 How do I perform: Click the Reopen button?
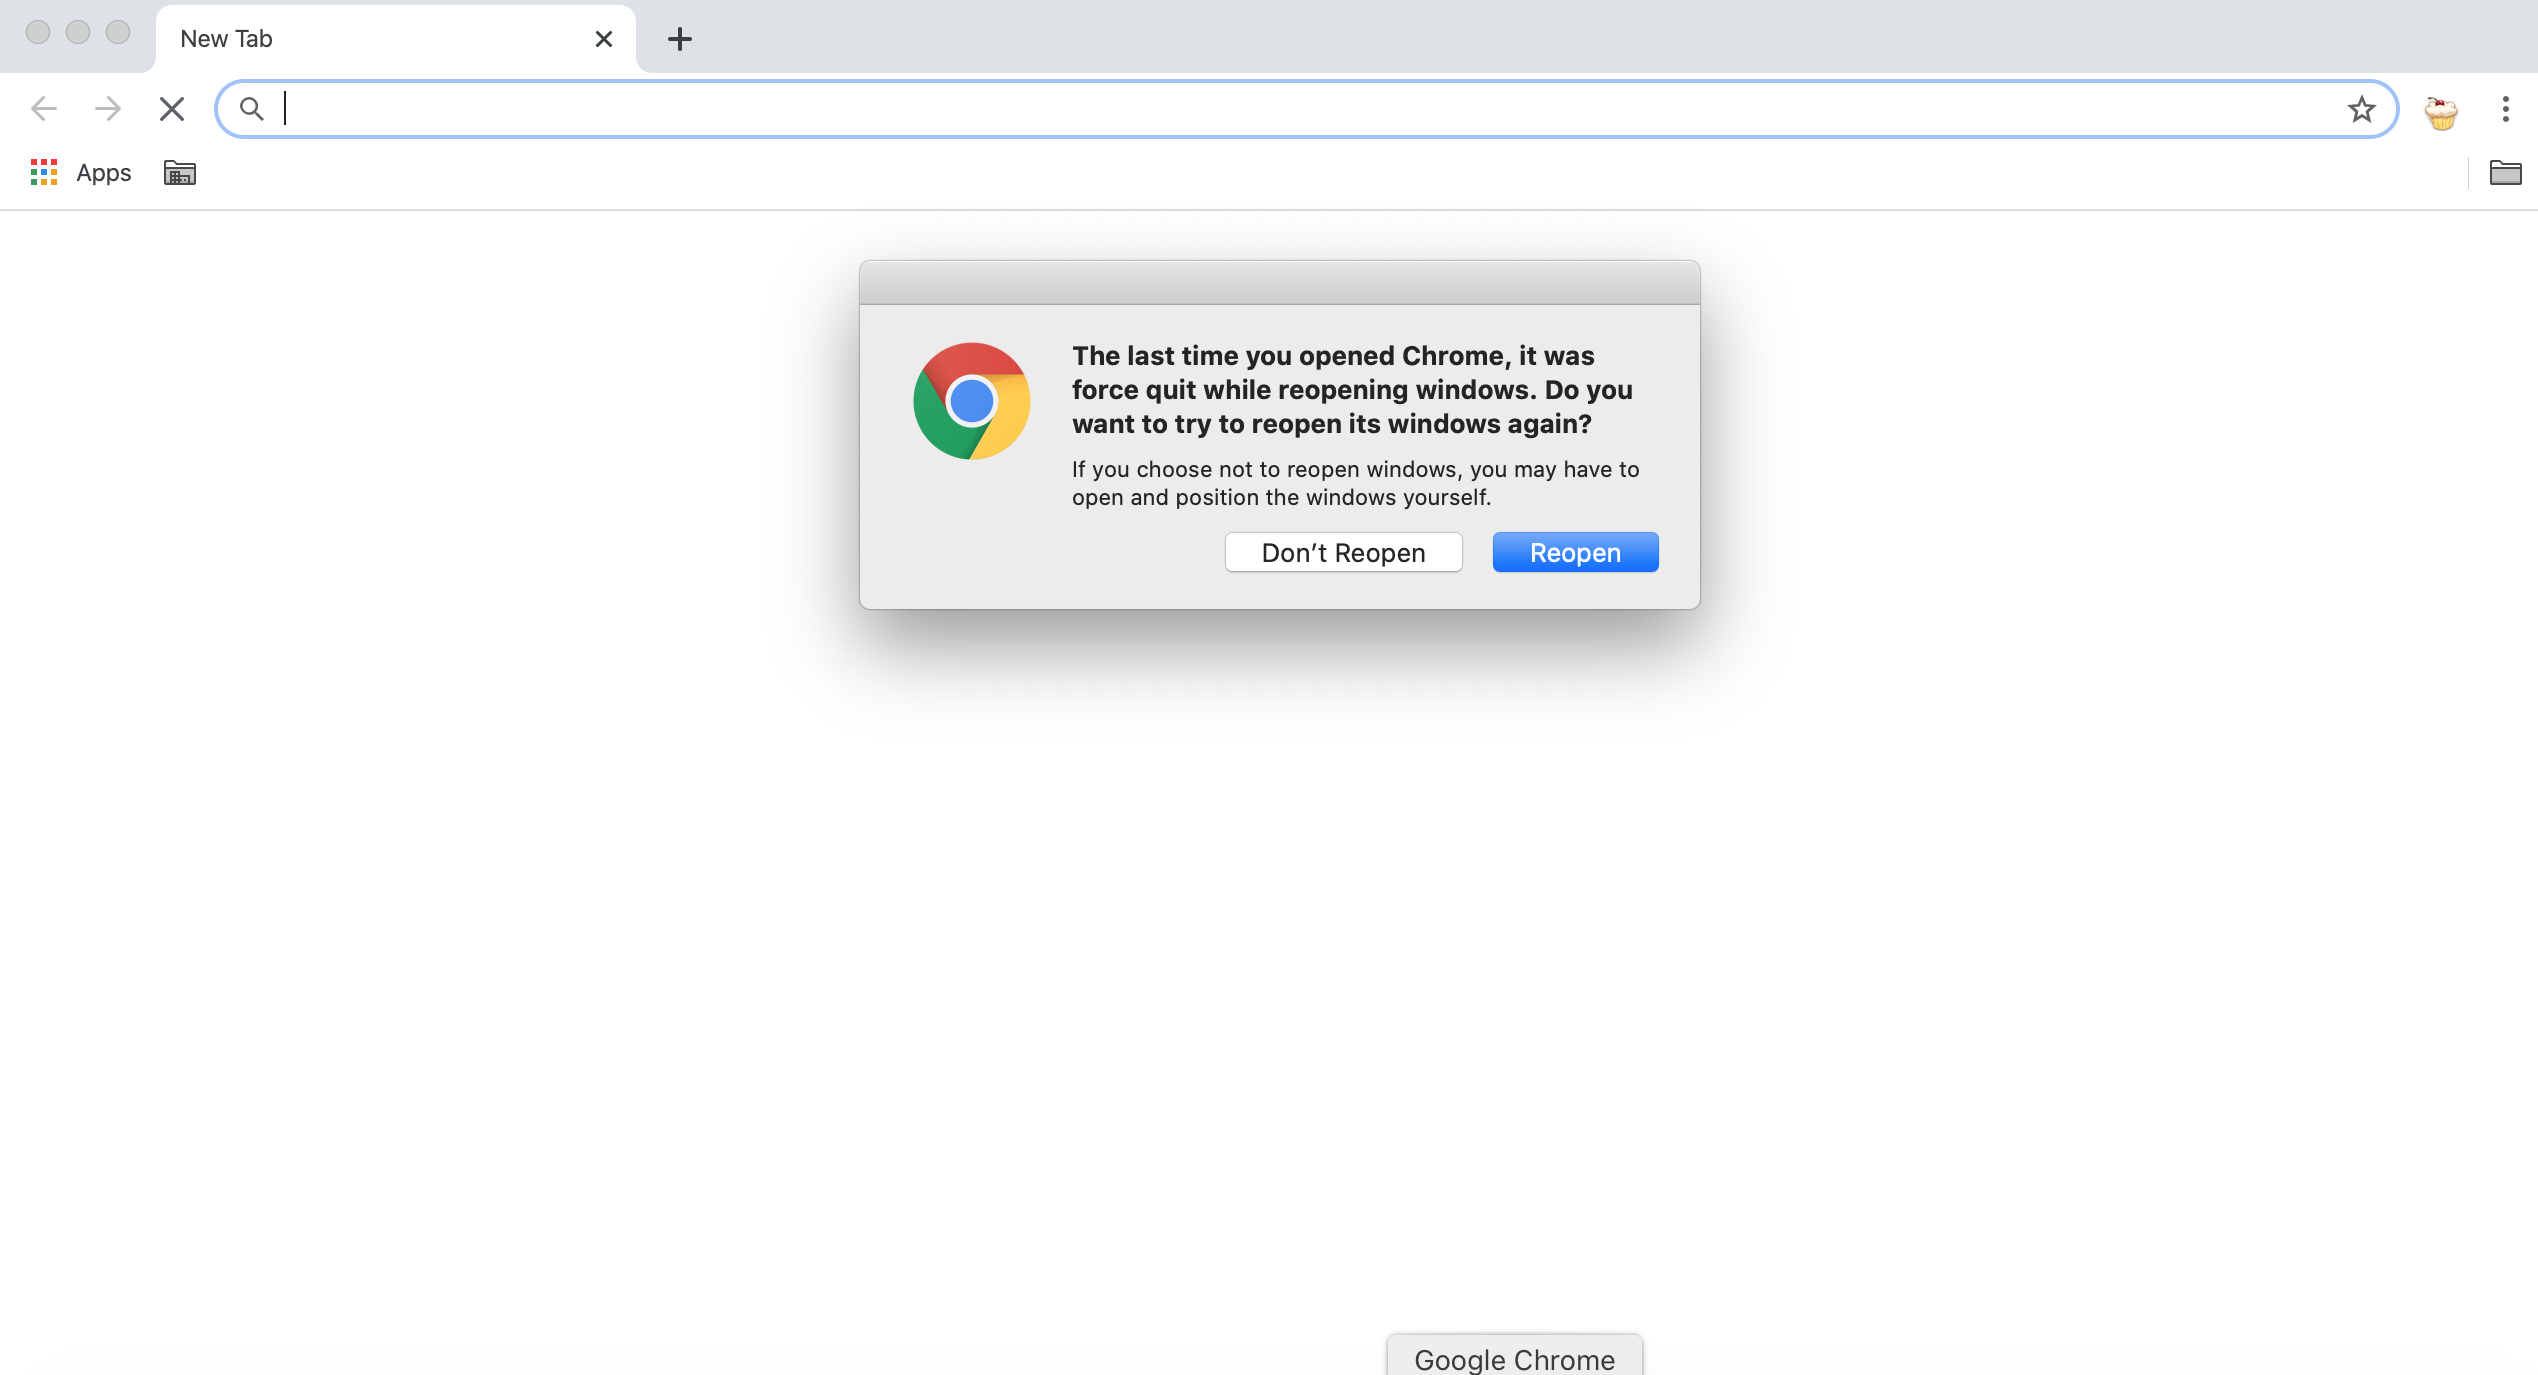1575,552
